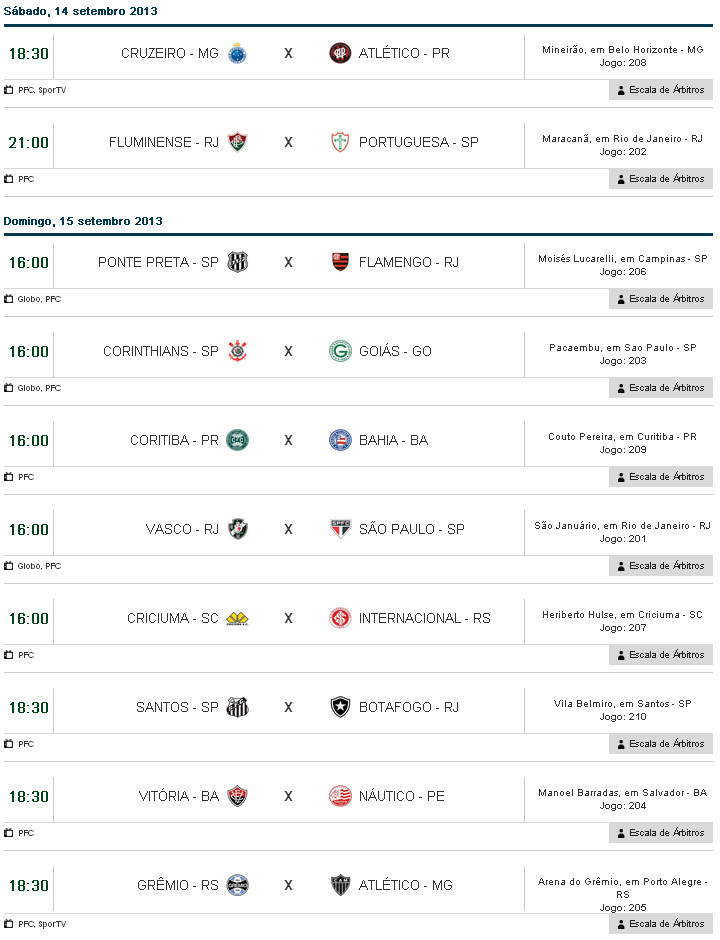Viewport: 720px width, 940px height.
Task: Open Escala de Árbitros for Cruzeiro match
Action: (661, 90)
